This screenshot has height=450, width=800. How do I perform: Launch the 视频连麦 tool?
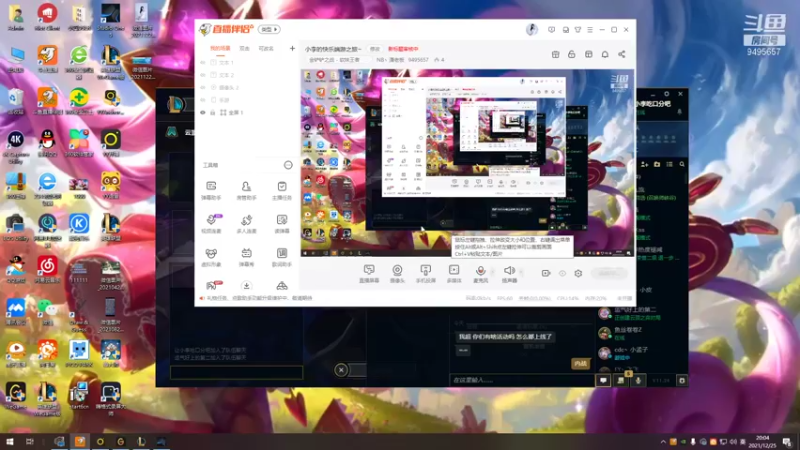(x=211, y=223)
